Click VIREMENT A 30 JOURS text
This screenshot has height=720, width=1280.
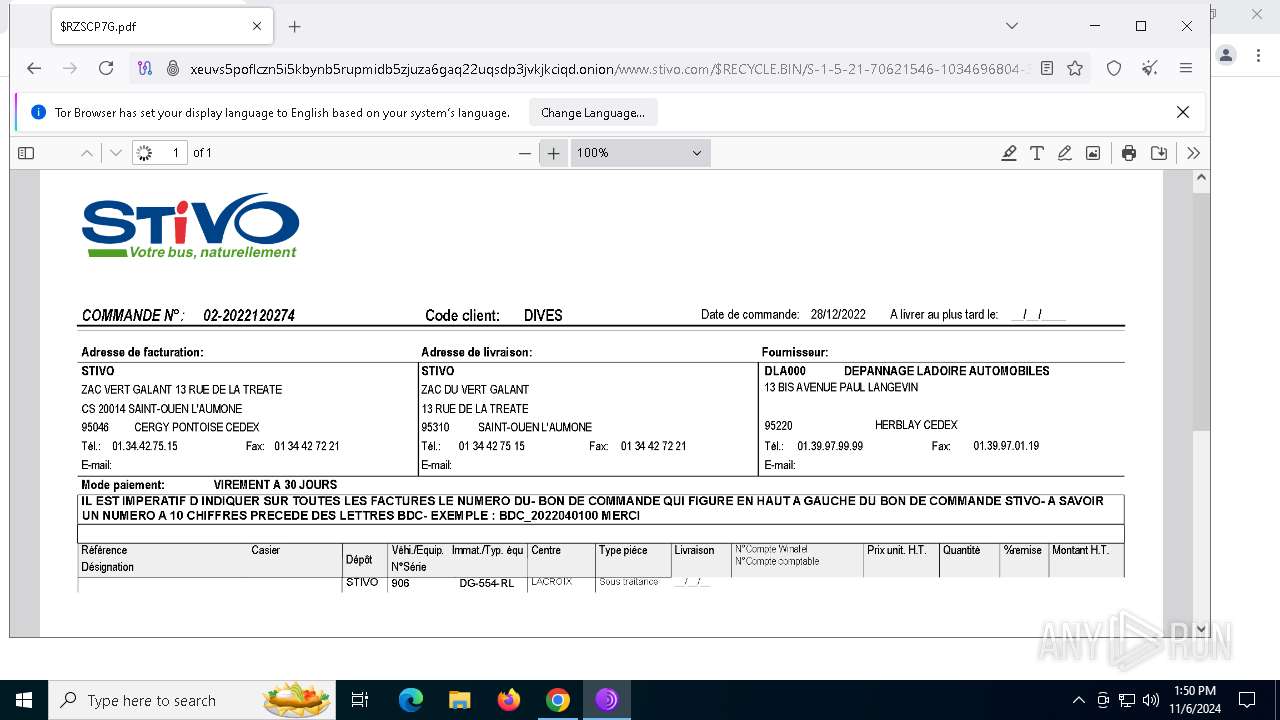275,485
